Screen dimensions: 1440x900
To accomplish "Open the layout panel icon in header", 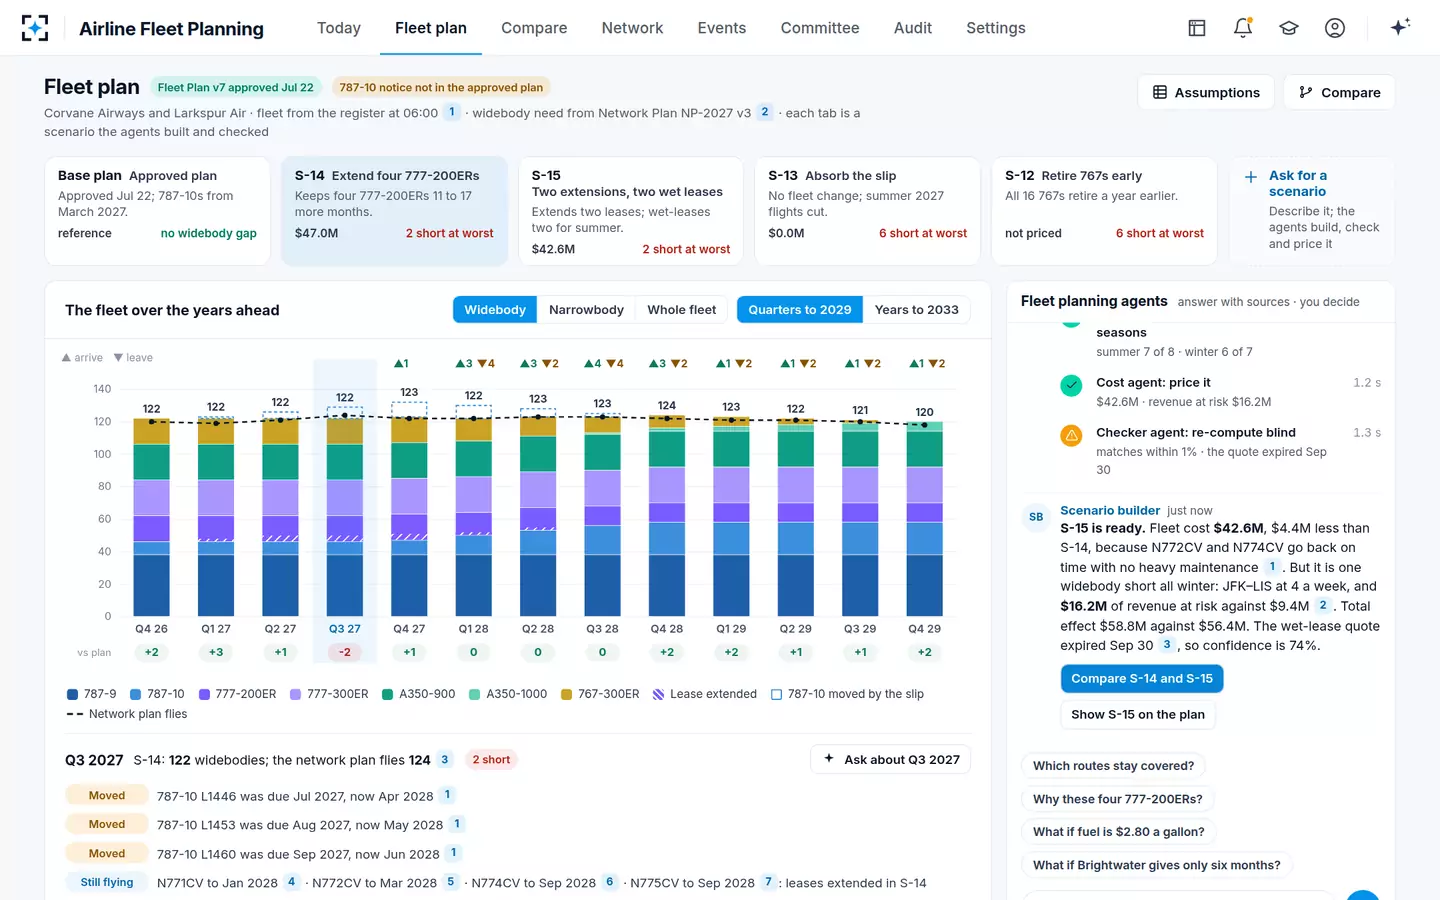I will tap(1197, 28).
